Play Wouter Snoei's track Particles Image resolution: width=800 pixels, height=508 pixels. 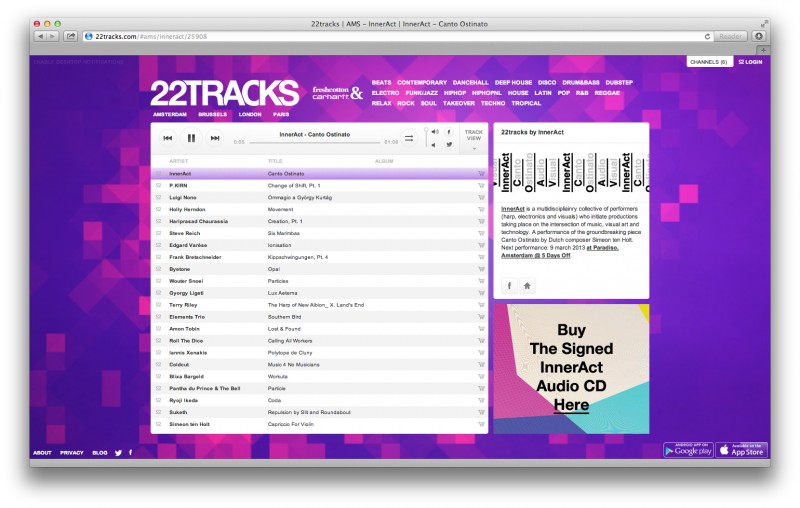319,281
